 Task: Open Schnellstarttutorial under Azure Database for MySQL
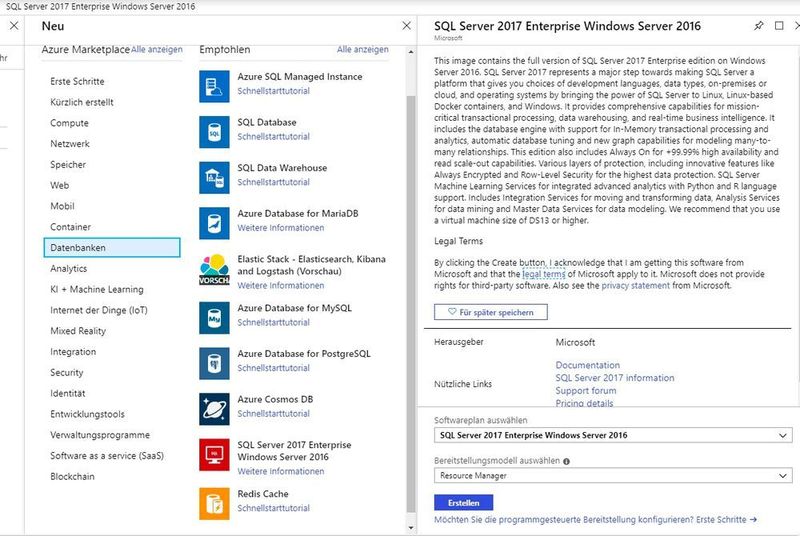(x=273, y=322)
